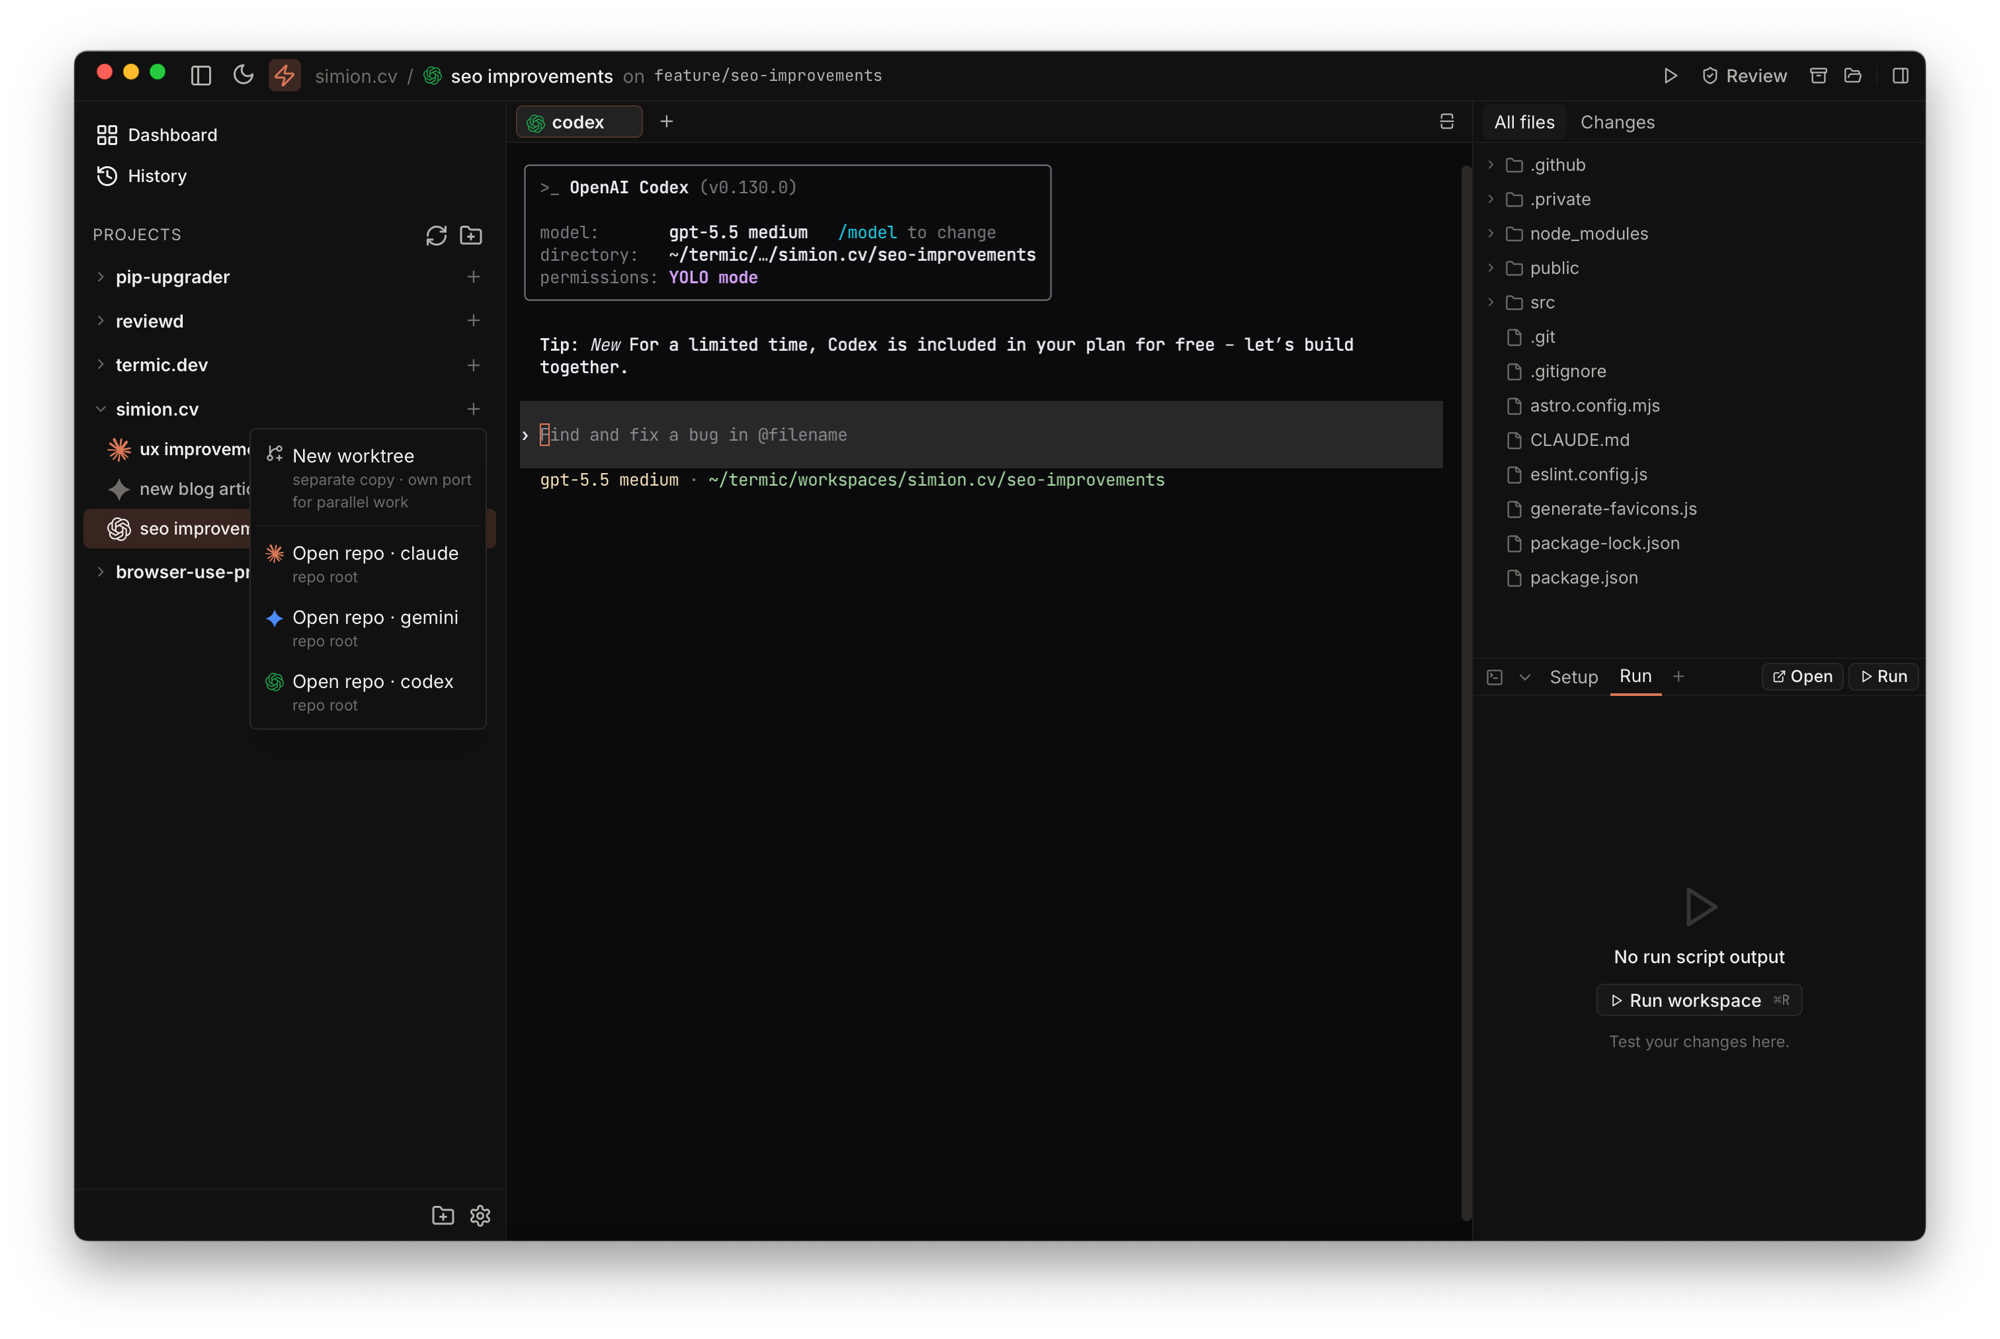Expand the .private folder
2000x1339 pixels.
click(1491, 199)
